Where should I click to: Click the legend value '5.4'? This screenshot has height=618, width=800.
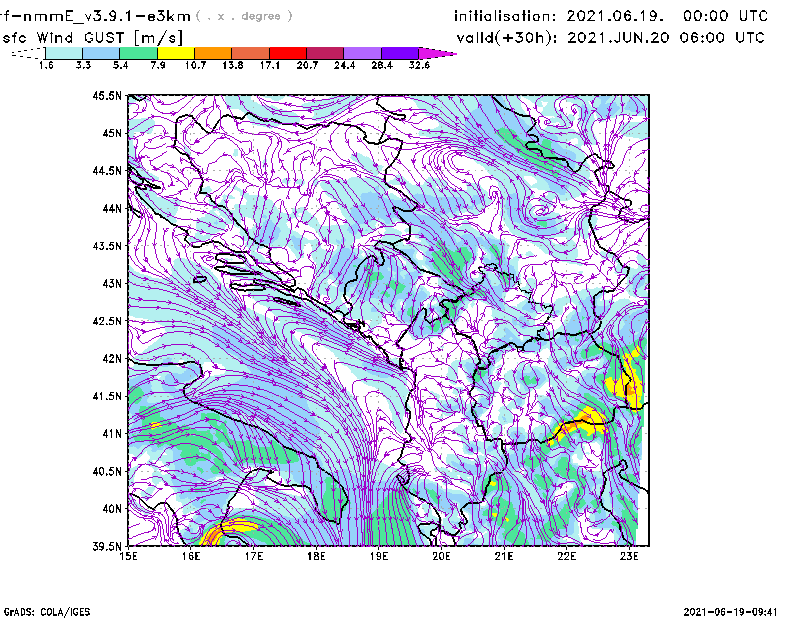(x=120, y=65)
